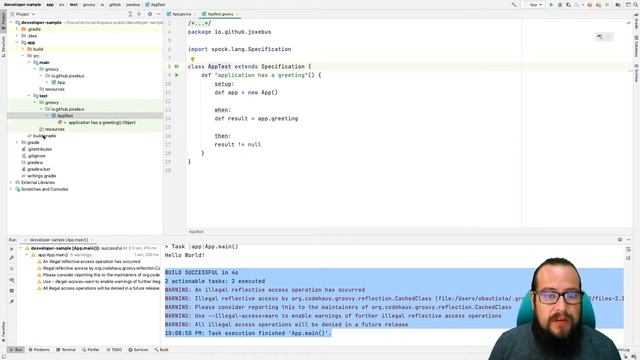The width and height of the screenshot is (640, 360).
Task: Show intention actions via yellow lightbulb
Action: pyautogui.click(x=193, y=59)
